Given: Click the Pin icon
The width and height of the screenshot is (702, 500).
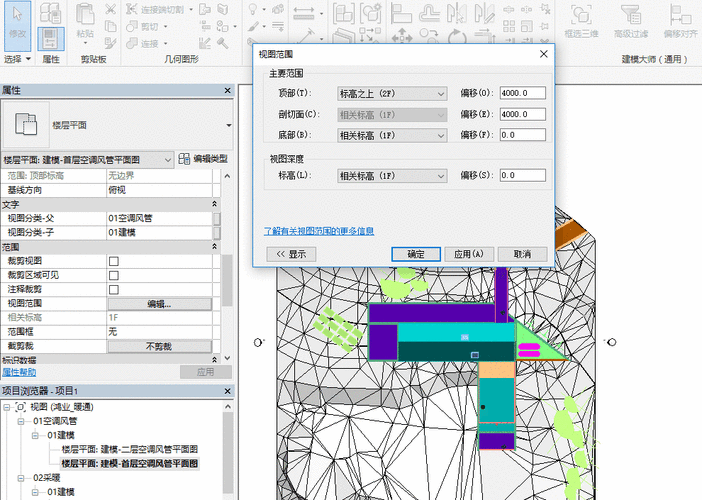Looking at the screenshot, I should pyautogui.click(x=544, y=26).
